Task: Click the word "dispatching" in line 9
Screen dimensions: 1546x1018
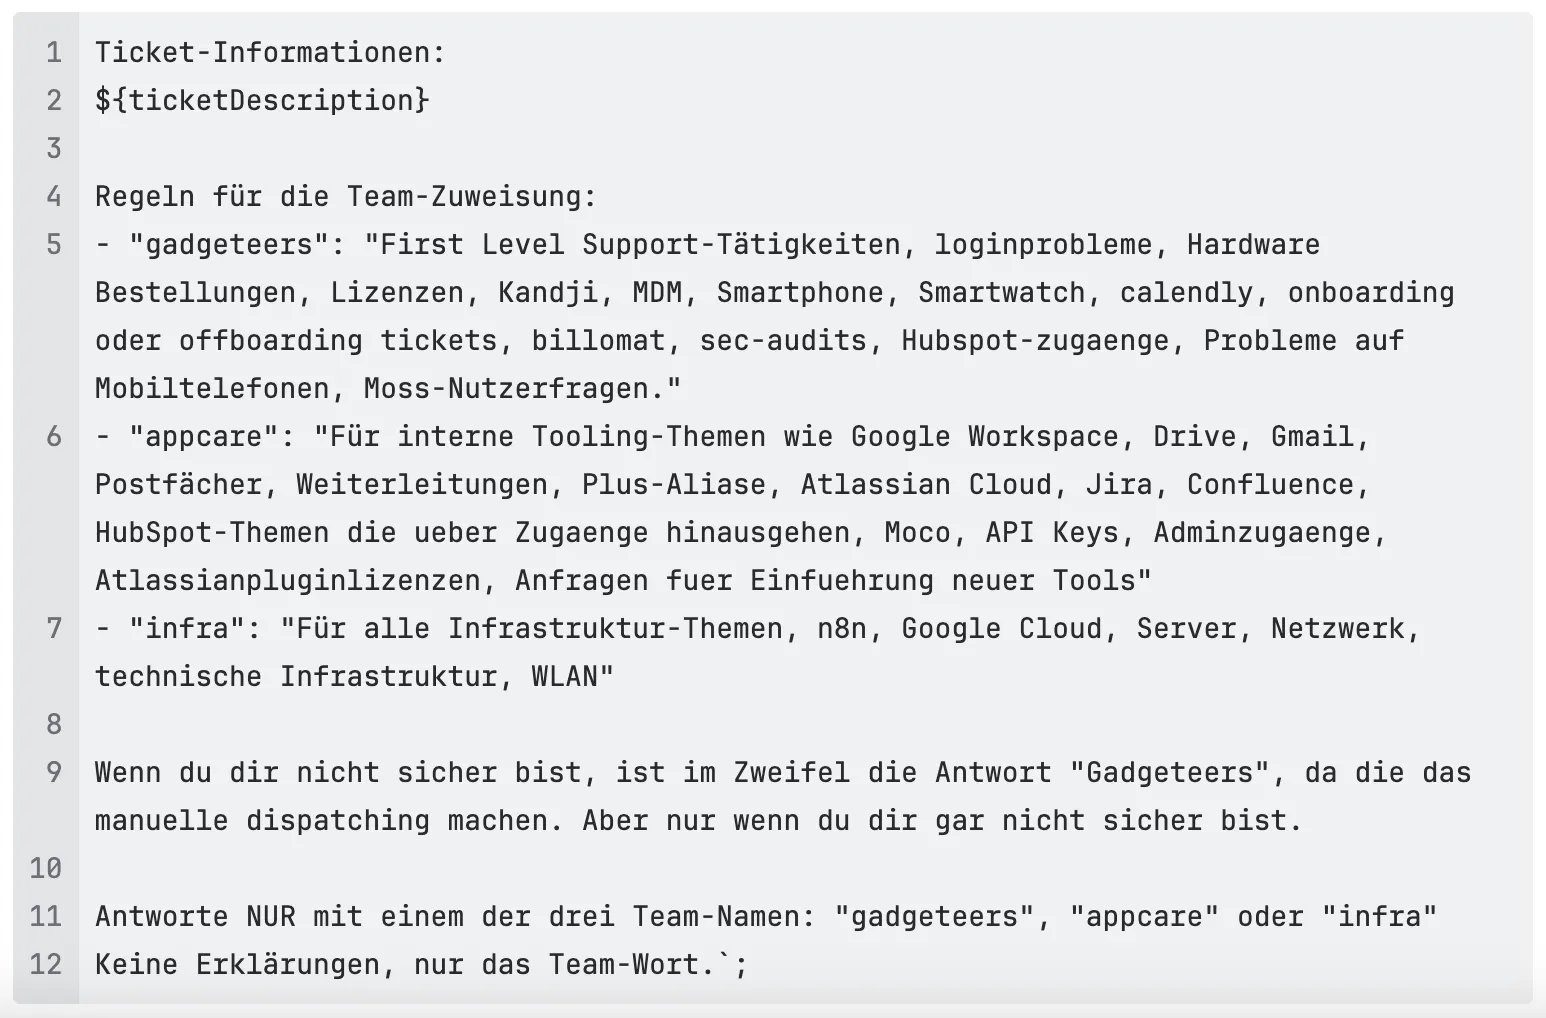Action: click(x=337, y=820)
